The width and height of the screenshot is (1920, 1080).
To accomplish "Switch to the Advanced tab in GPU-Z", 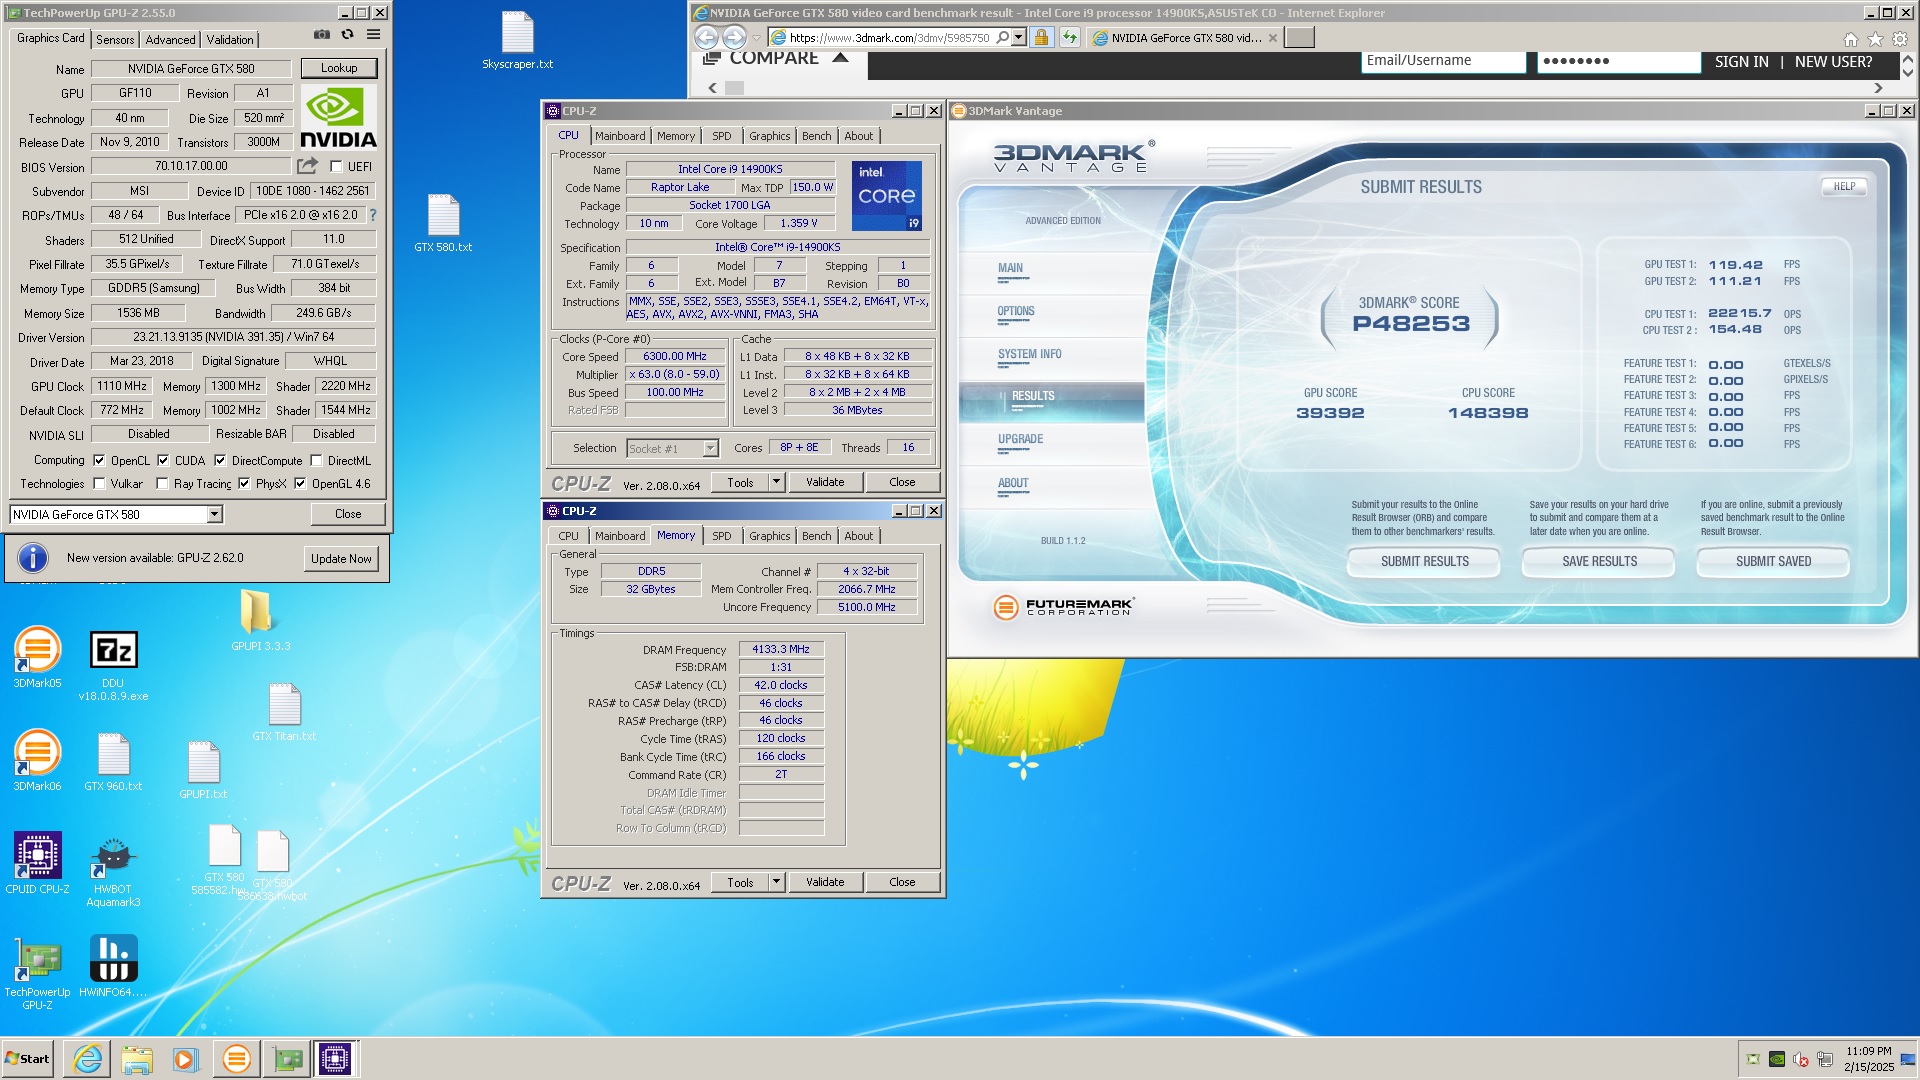I will pyautogui.click(x=170, y=39).
